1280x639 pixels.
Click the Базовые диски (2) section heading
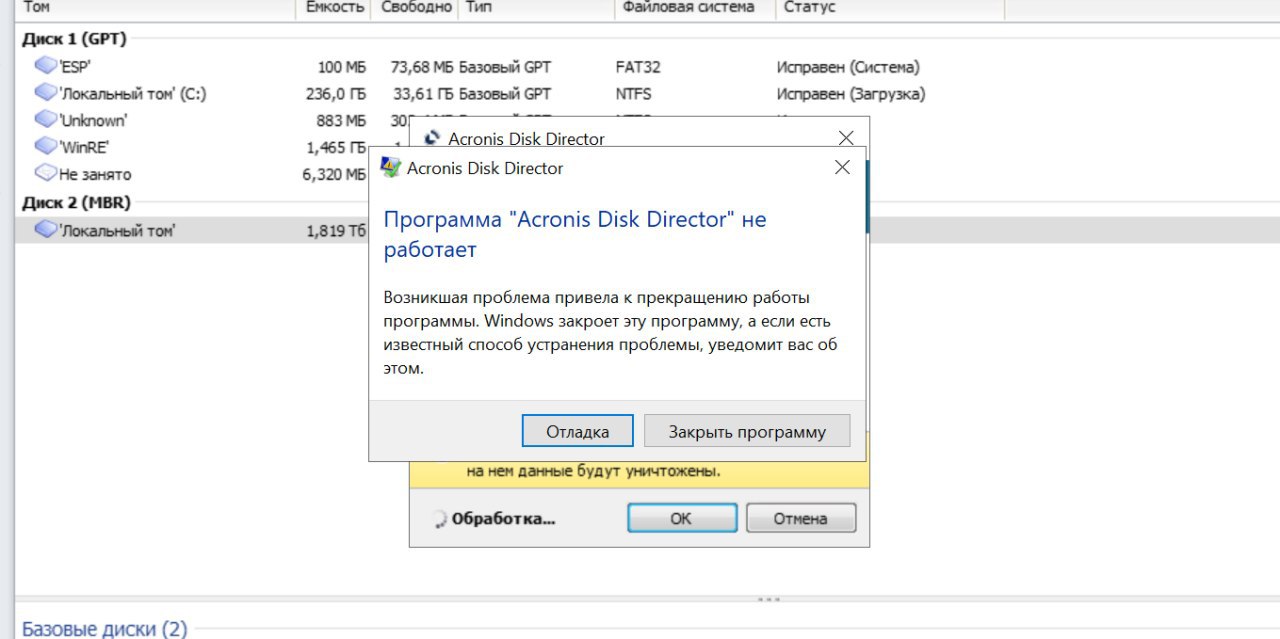(x=104, y=629)
